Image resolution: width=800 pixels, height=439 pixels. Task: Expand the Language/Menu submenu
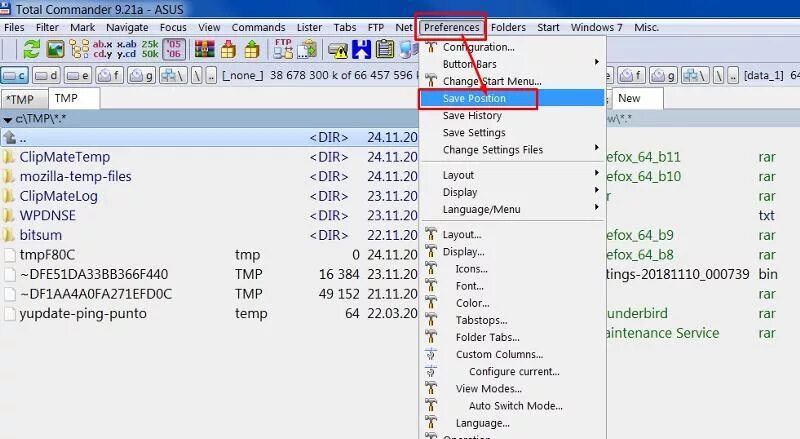[512, 209]
